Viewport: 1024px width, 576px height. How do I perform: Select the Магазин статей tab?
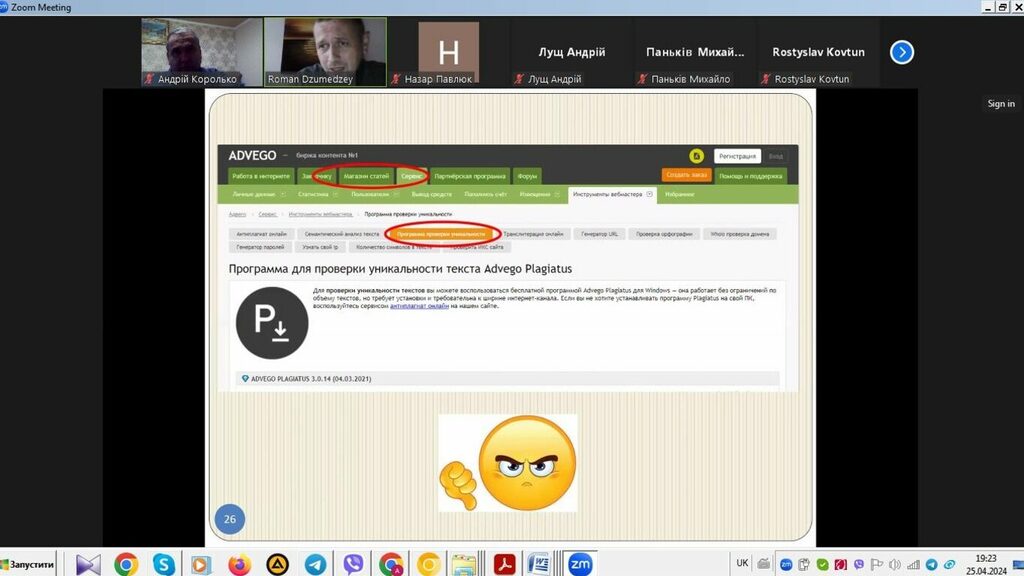point(365,175)
